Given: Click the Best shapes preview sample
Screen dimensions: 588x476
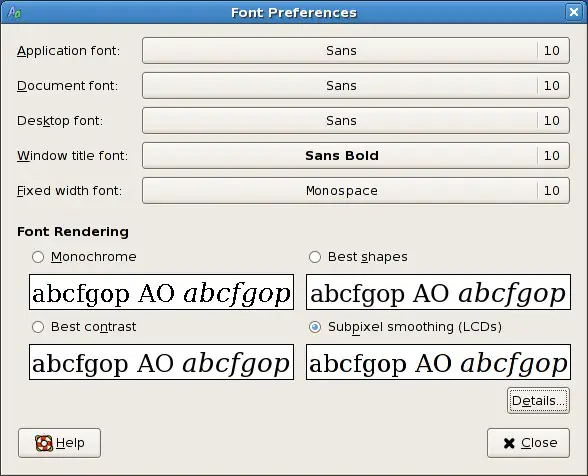Looking at the screenshot, I should click(438, 292).
